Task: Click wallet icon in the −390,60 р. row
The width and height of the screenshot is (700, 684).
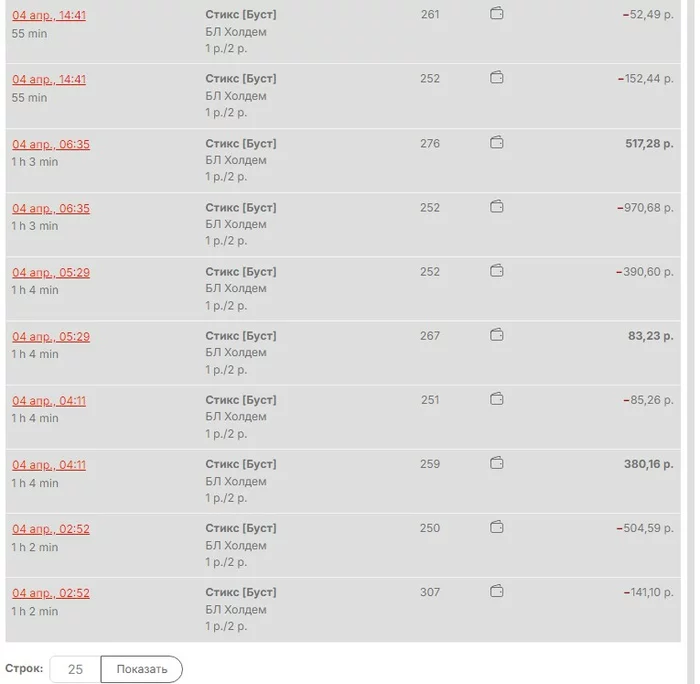Action: point(497,271)
